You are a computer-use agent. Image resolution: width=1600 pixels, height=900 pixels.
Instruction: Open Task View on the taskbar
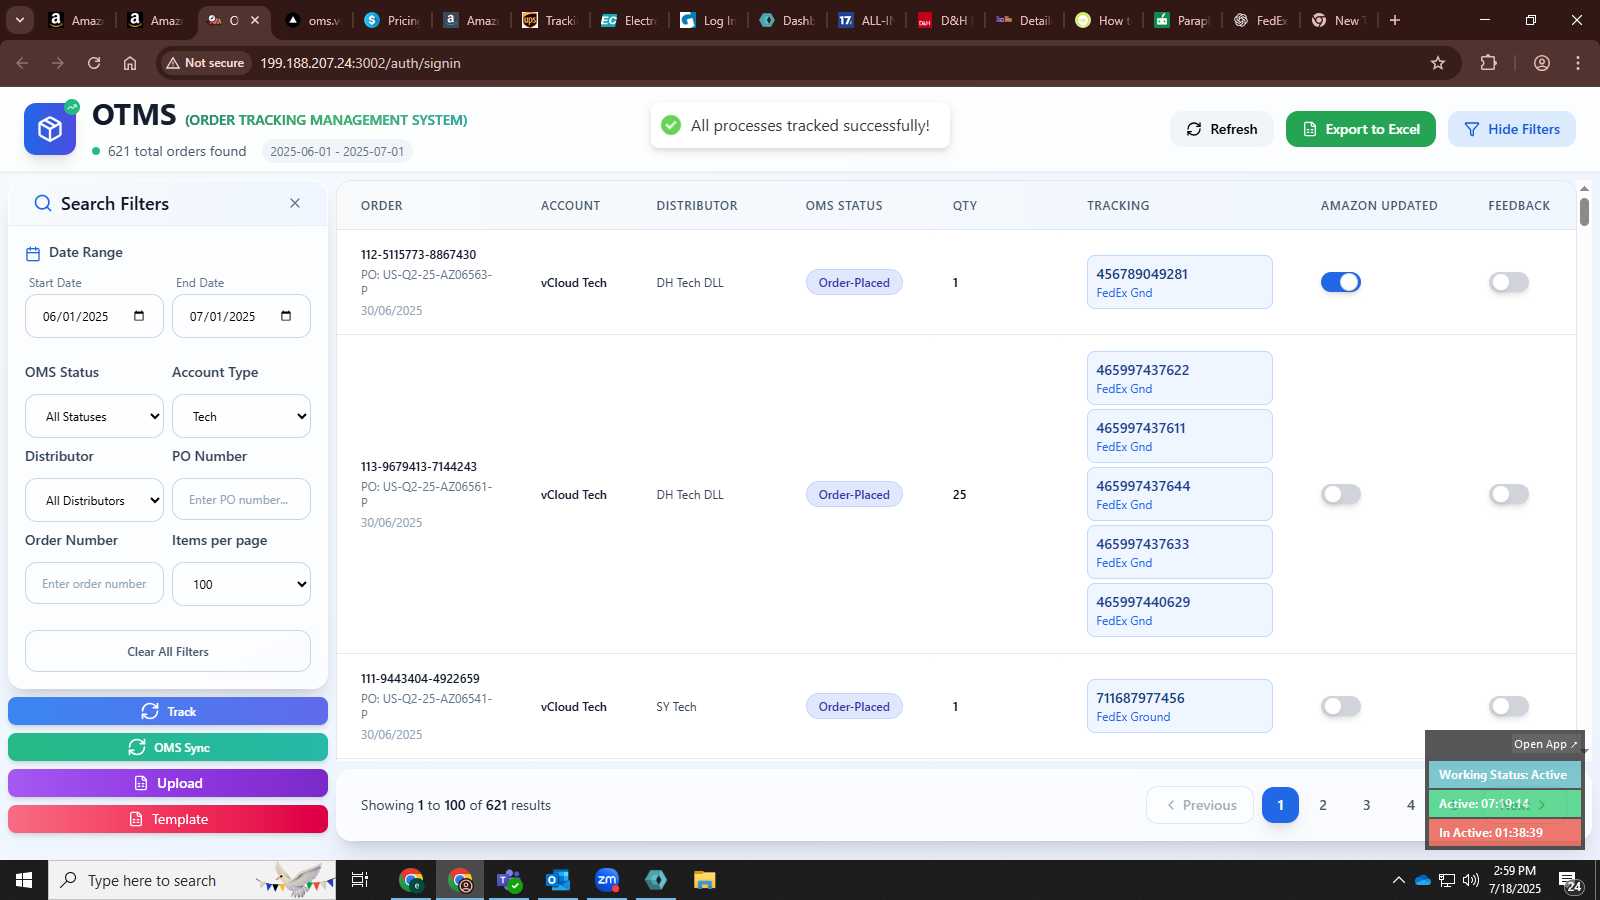tap(360, 880)
